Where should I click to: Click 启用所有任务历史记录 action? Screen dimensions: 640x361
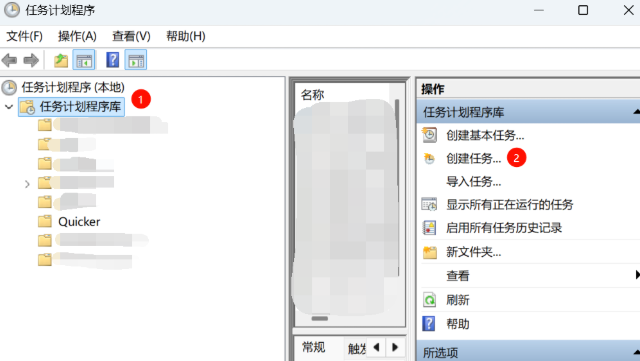(x=504, y=228)
